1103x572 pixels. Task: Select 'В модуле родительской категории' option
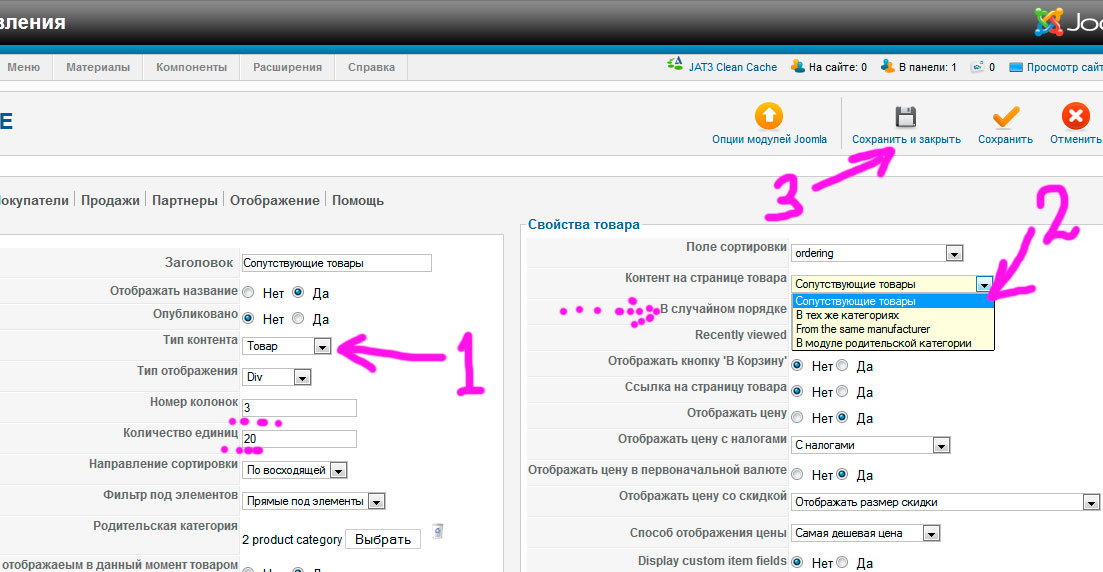(x=893, y=343)
